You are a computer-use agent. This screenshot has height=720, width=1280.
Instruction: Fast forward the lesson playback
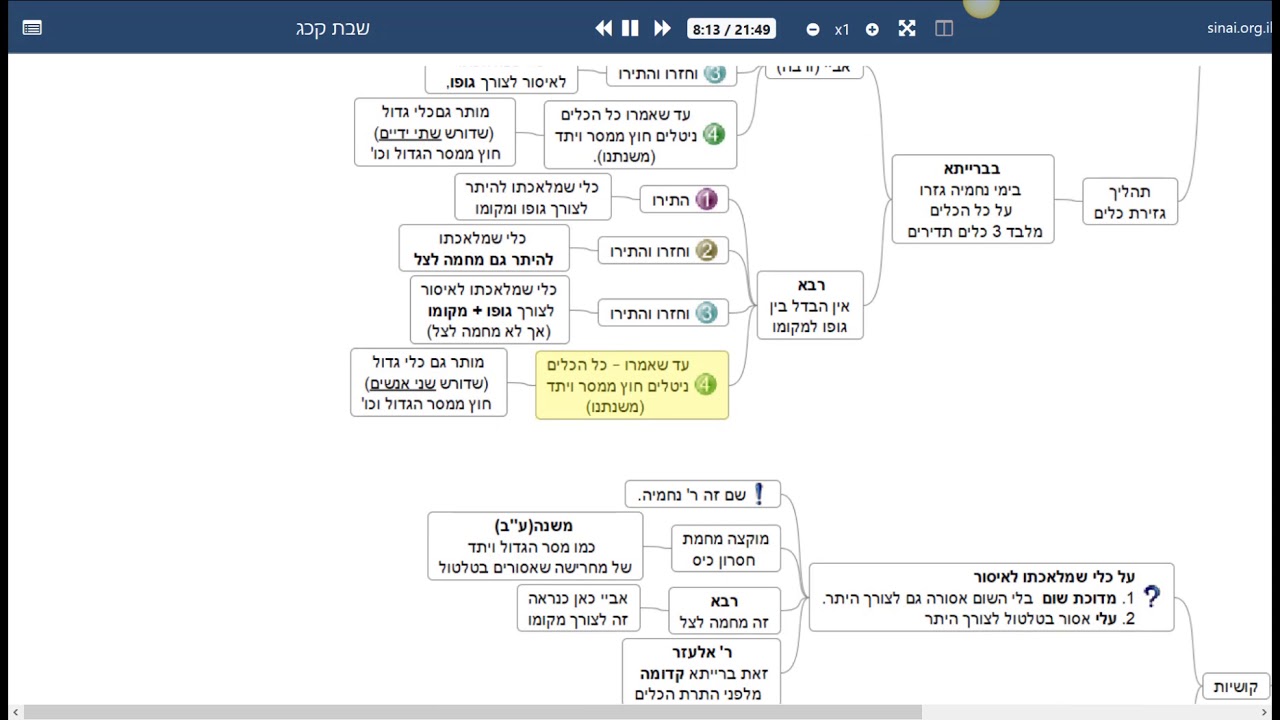(661, 29)
